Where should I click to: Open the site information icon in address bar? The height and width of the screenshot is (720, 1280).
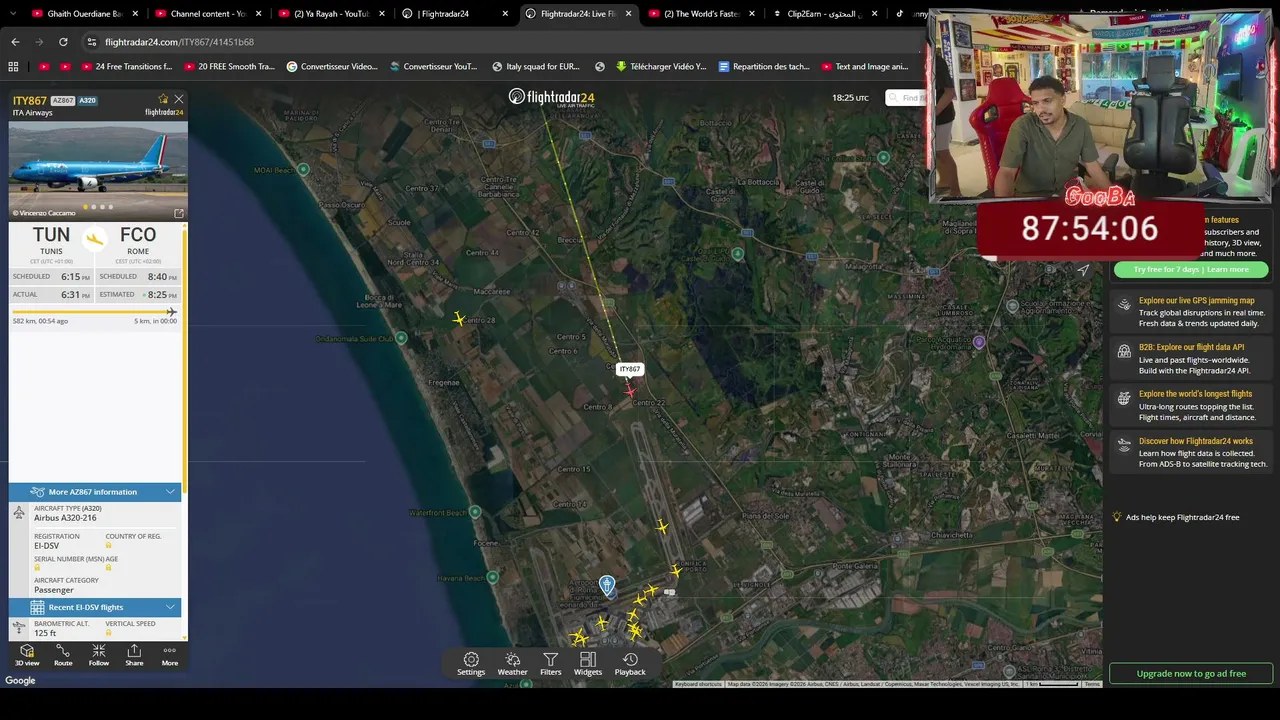pos(92,42)
